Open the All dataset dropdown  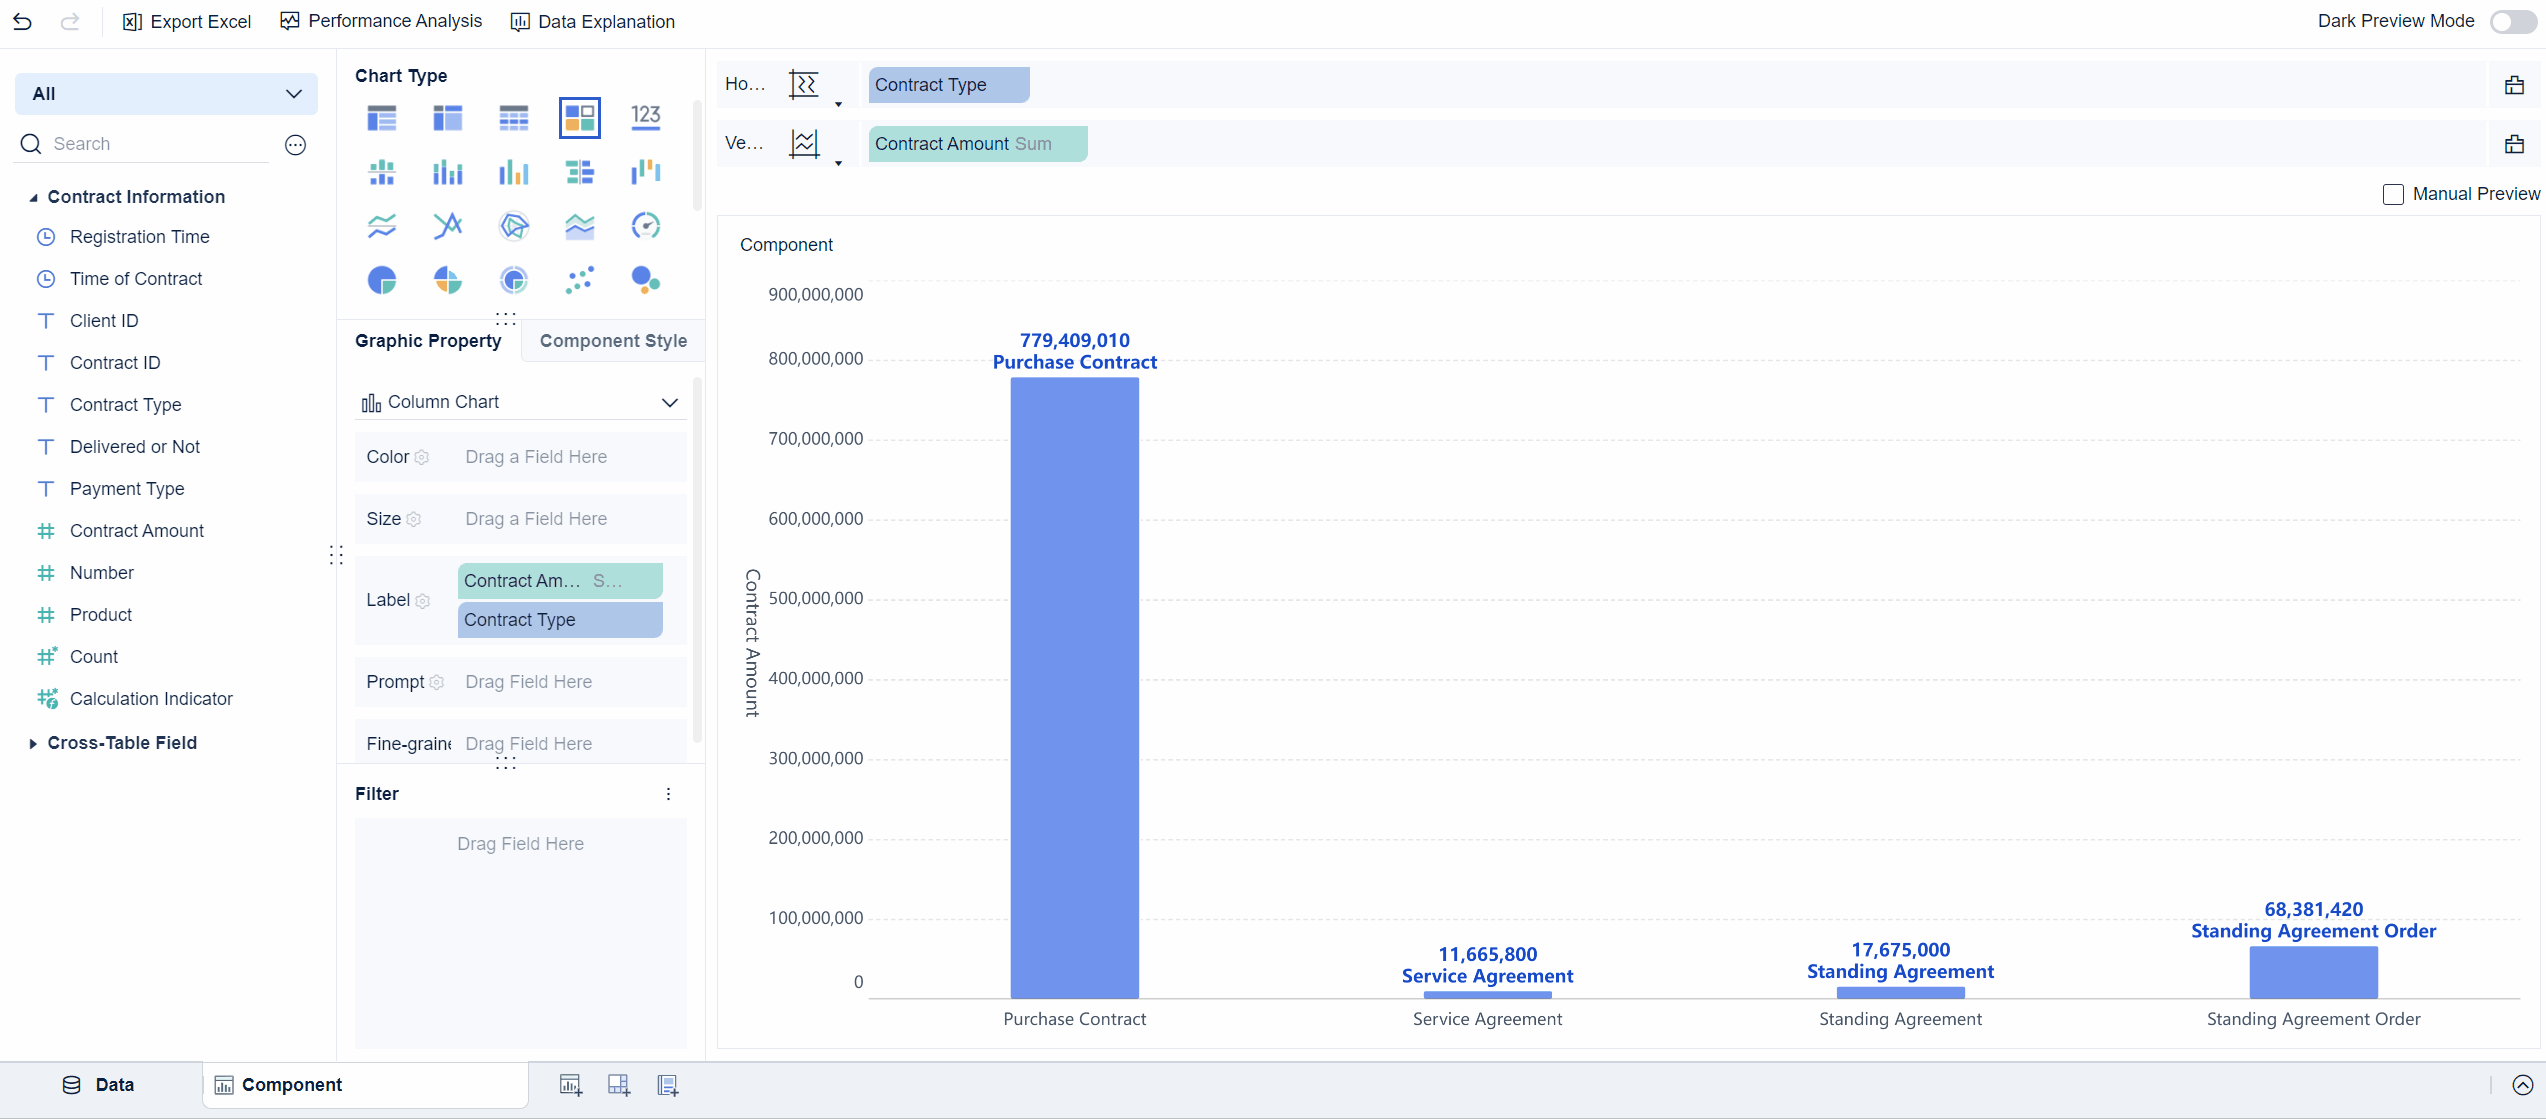point(166,94)
